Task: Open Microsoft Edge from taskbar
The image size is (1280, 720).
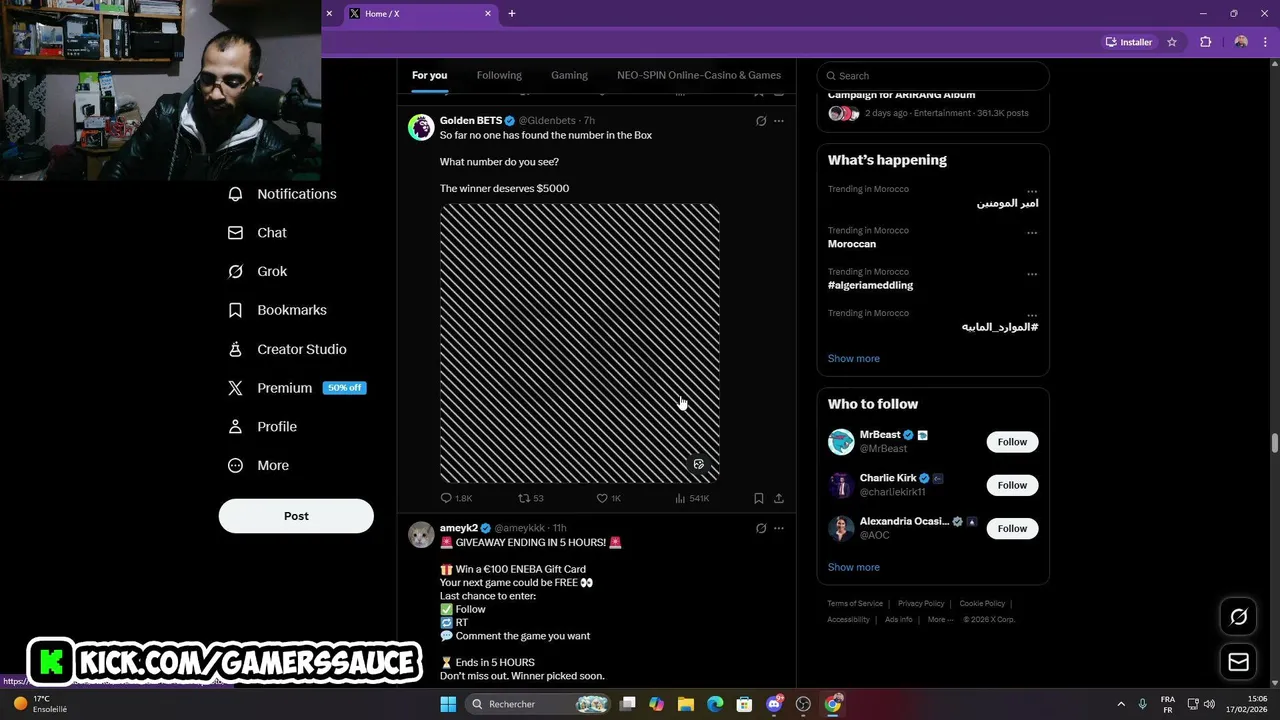Action: click(715, 704)
